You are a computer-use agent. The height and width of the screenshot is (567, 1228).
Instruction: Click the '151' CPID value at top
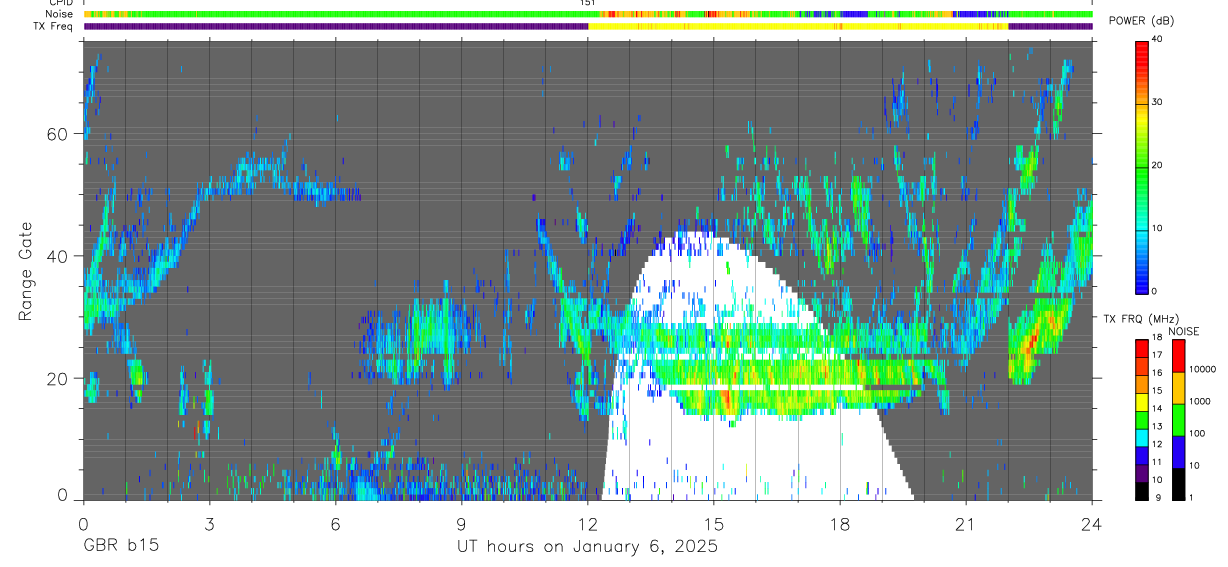(x=588, y=3)
